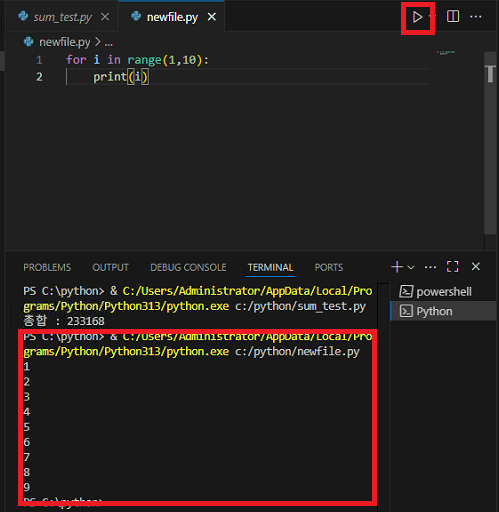Select the newfile.py tab
499x512 pixels.
coord(172,17)
